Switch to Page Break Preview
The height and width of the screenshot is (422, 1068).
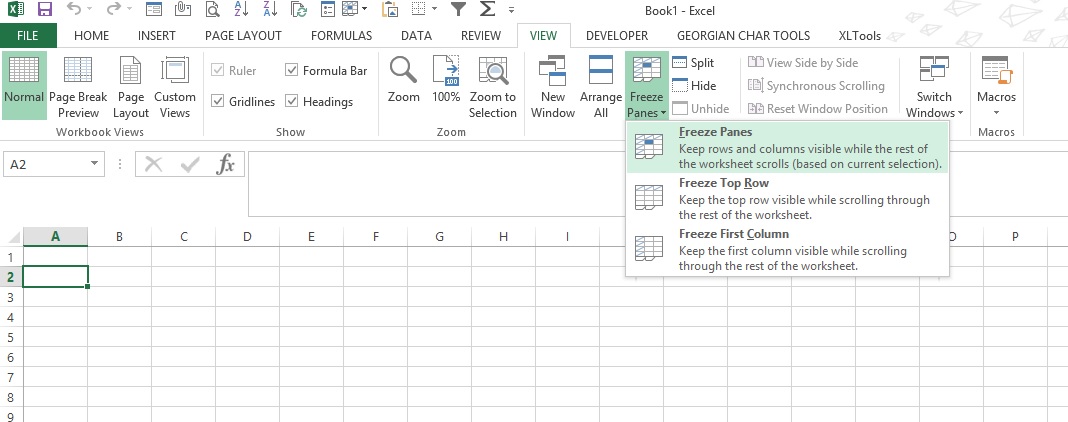(78, 85)
